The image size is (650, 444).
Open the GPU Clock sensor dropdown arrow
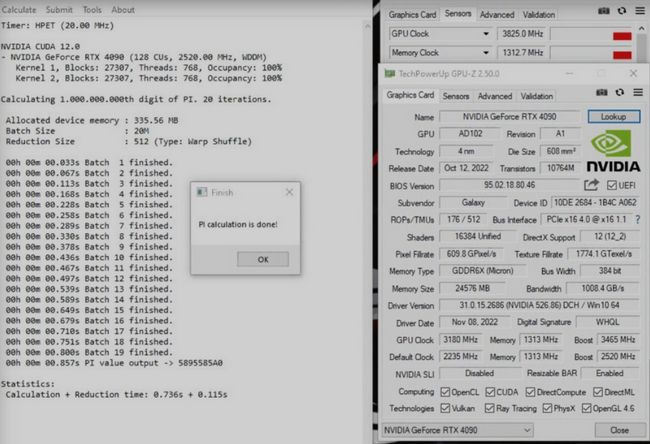click(486, 34)
